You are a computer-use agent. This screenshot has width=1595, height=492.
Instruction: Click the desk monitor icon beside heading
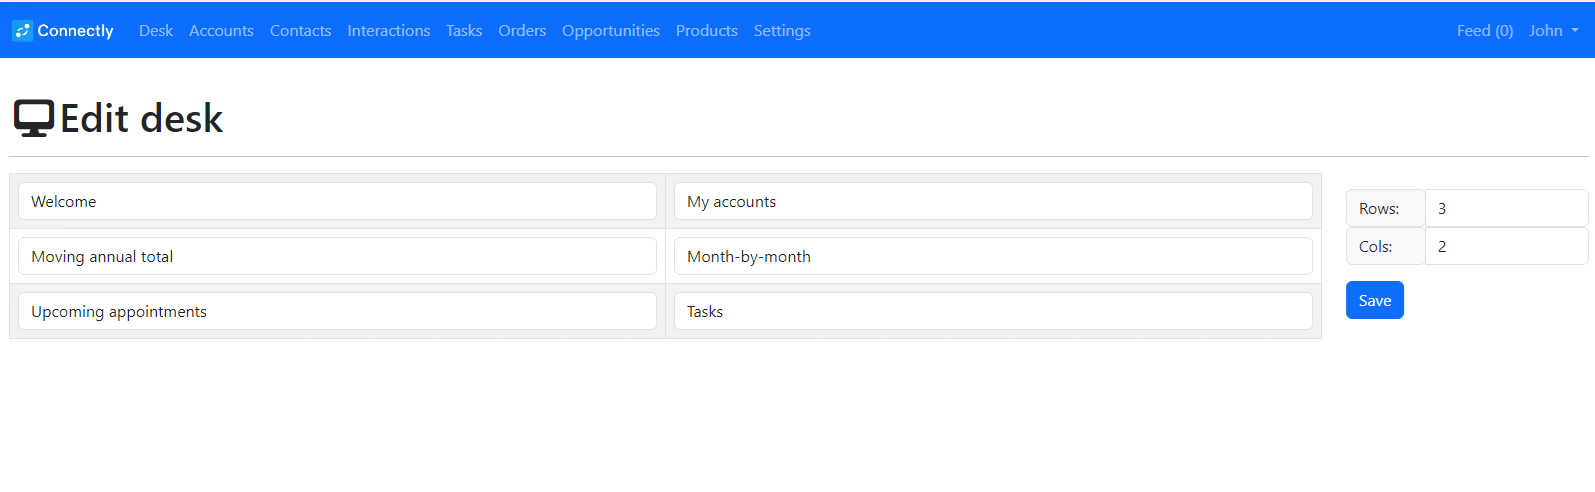coord(33,118)
